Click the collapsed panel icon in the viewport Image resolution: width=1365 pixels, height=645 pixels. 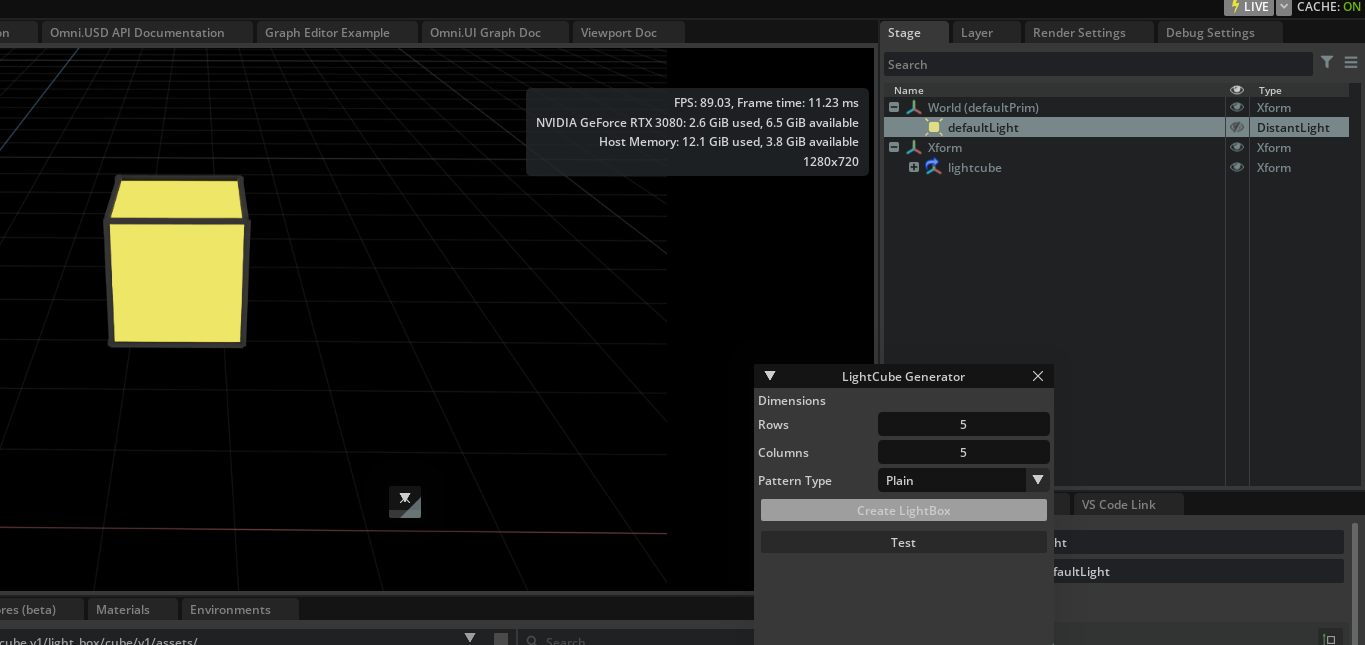point(405,502)
